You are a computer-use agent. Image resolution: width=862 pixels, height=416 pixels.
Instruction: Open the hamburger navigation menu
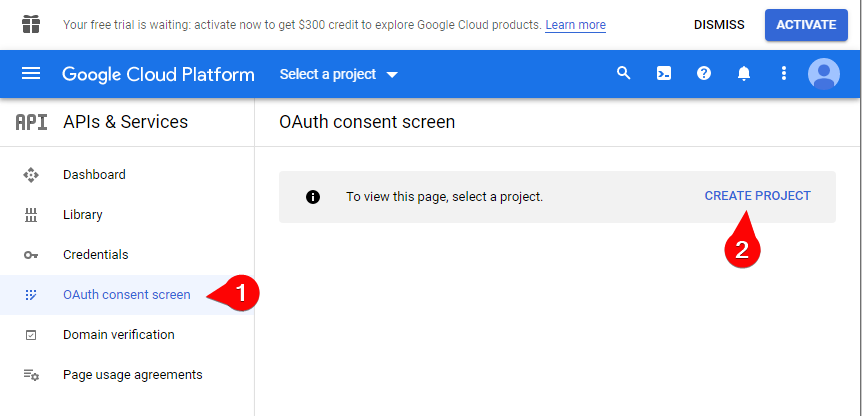click(x=31, y=74)
